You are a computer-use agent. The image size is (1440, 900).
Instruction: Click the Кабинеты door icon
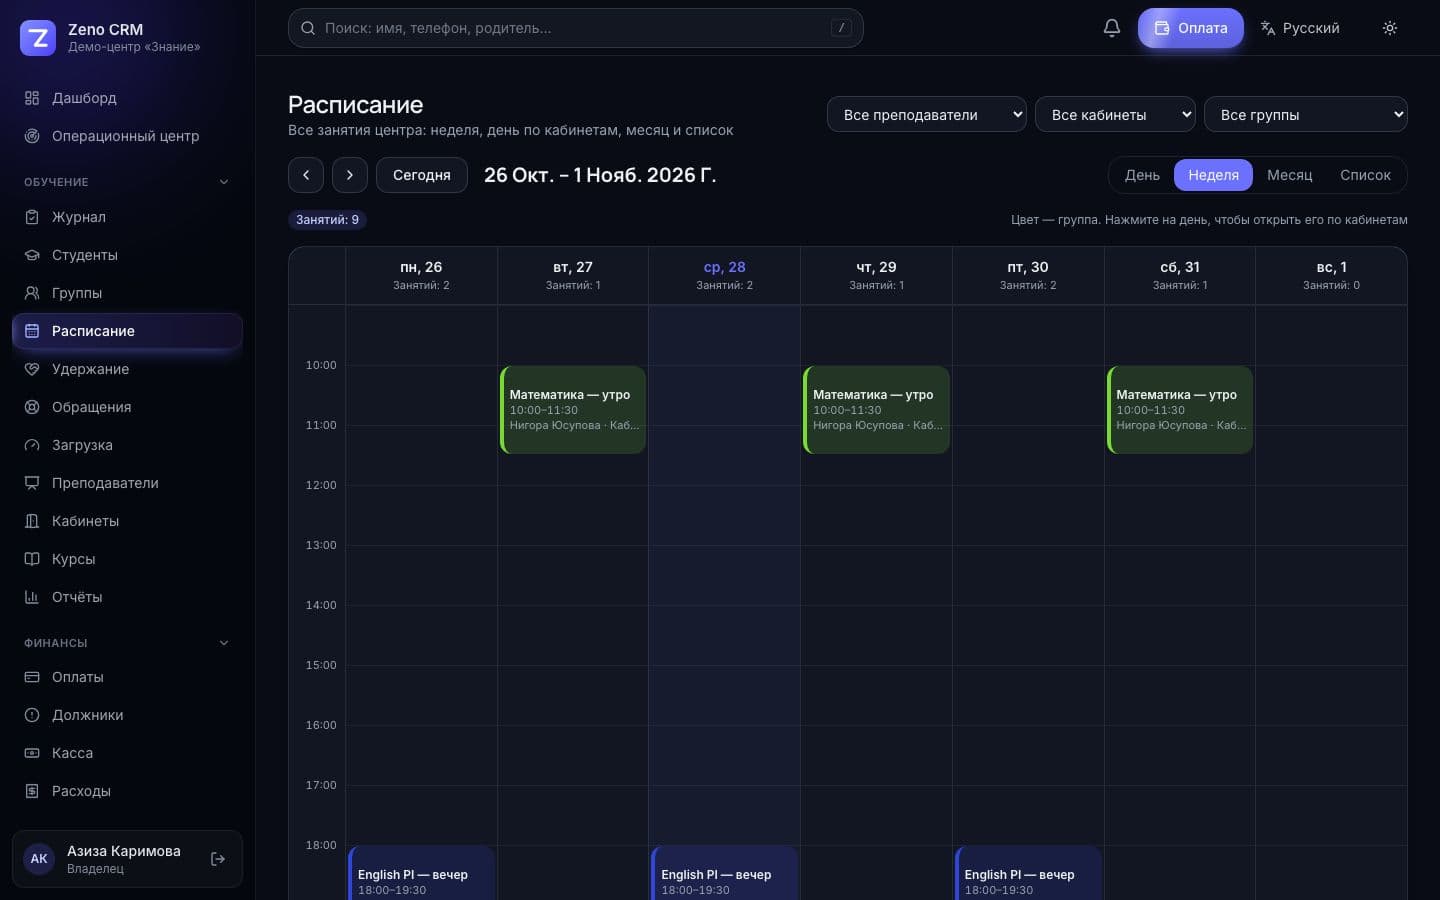[32, 521]
